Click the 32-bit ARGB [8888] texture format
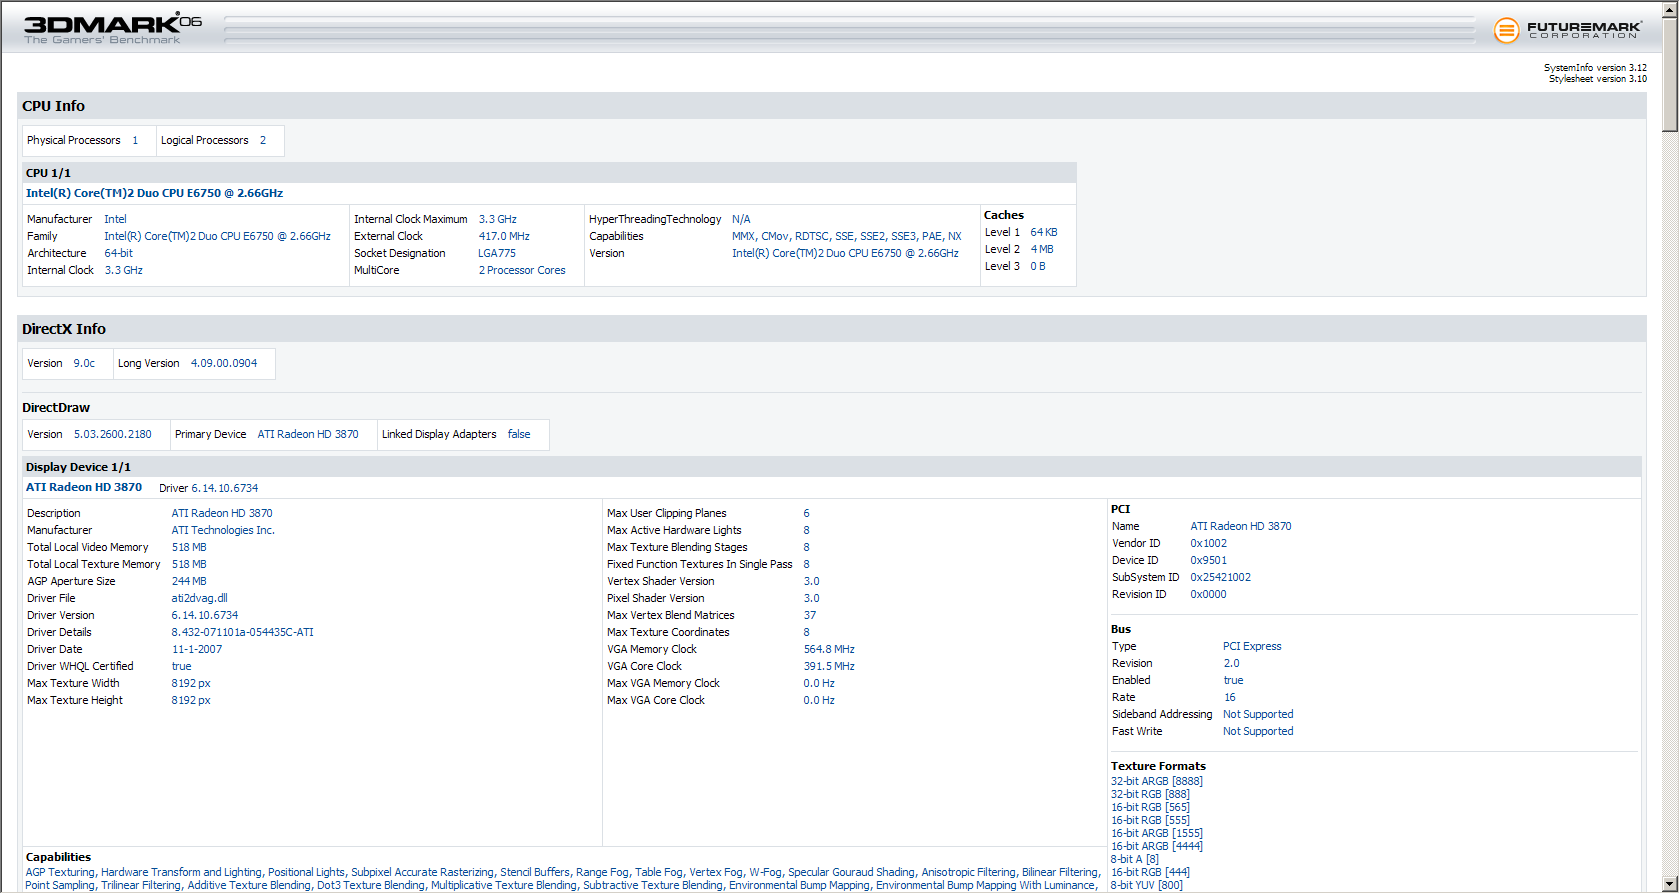 pos(1157,781)
